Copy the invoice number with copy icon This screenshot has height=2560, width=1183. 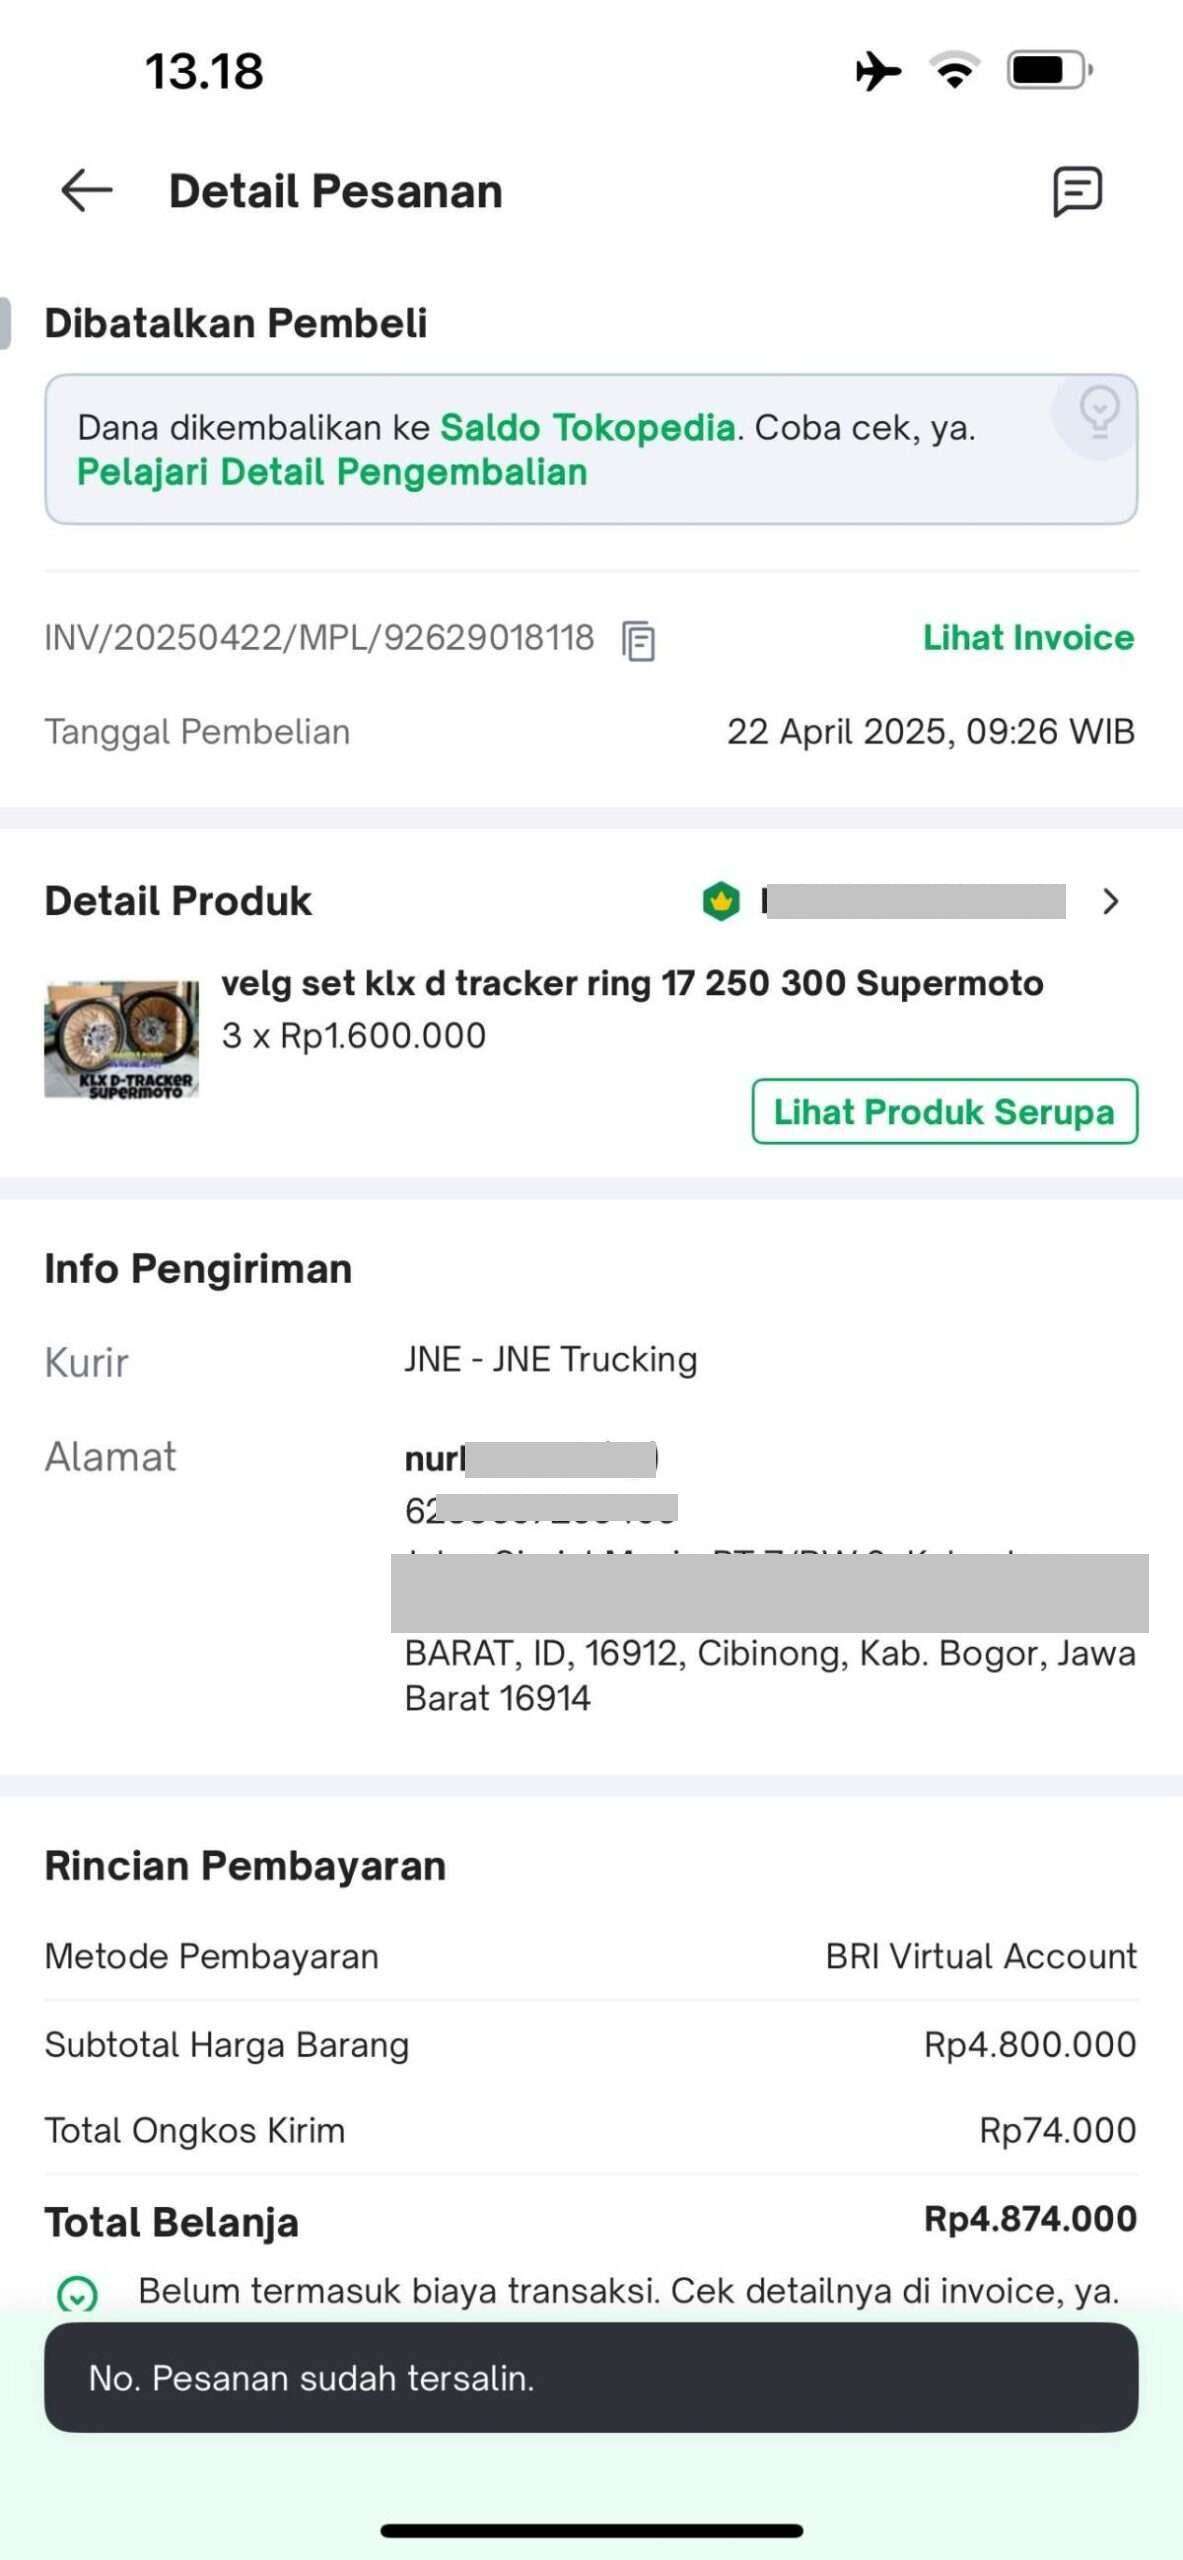tap(638, 640)
